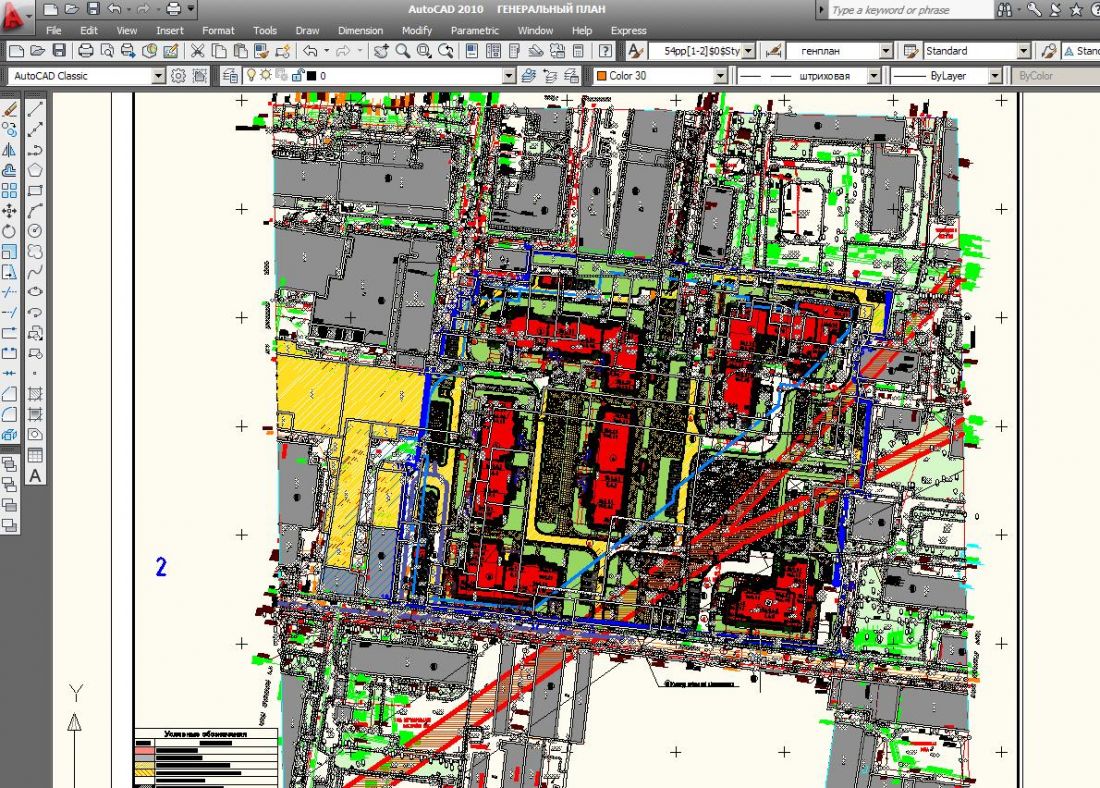Open the Parametric menu
This screenshot has width=1100, height=788.
475,30
